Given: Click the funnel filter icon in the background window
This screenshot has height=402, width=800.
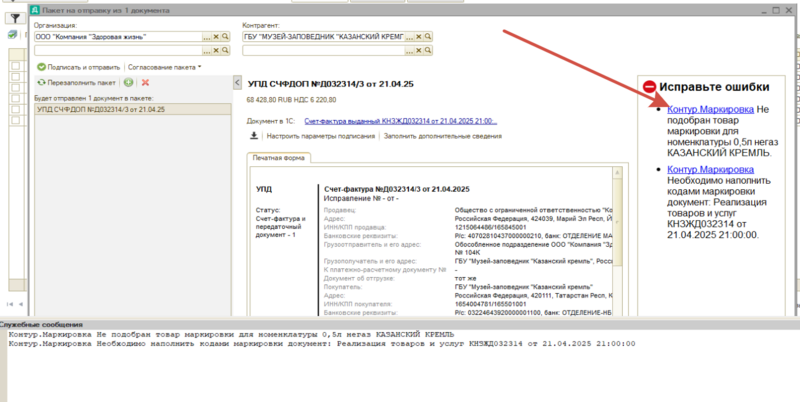Looking at the screenshot, I should pos(16,18).
